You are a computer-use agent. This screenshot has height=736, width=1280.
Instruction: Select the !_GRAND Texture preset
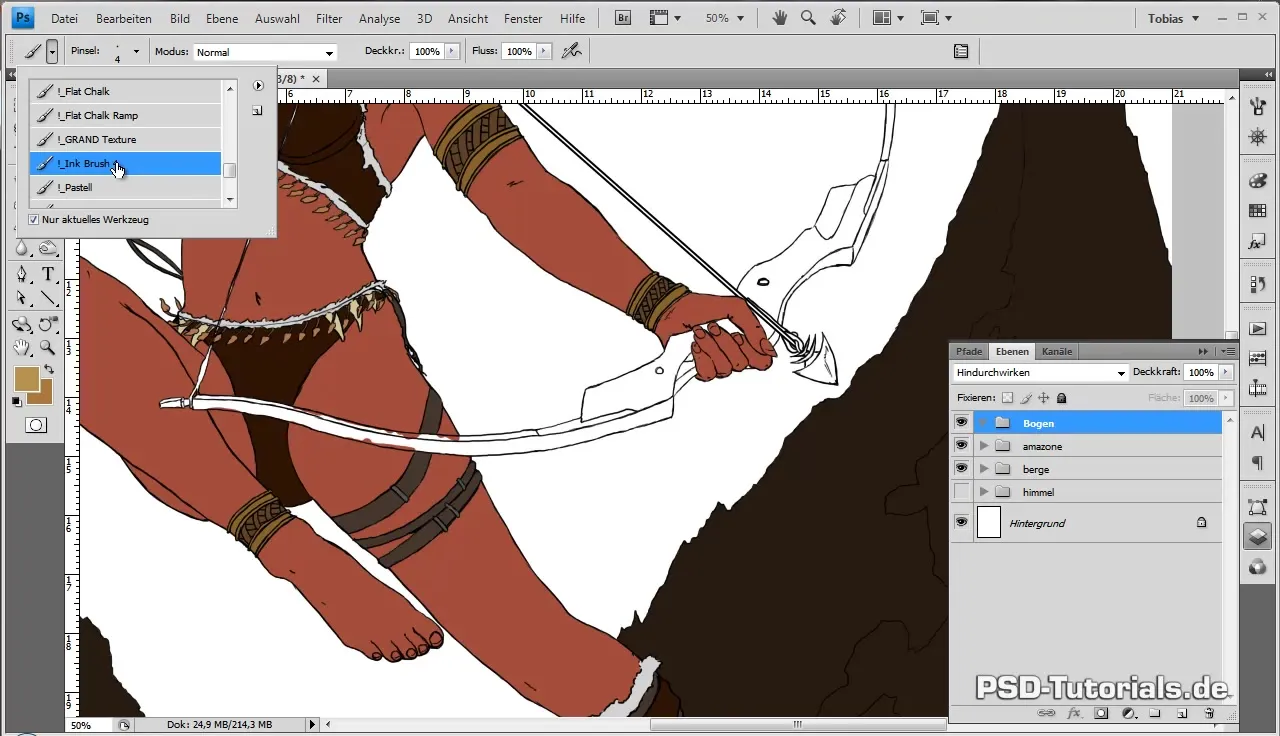click(125, 139)
